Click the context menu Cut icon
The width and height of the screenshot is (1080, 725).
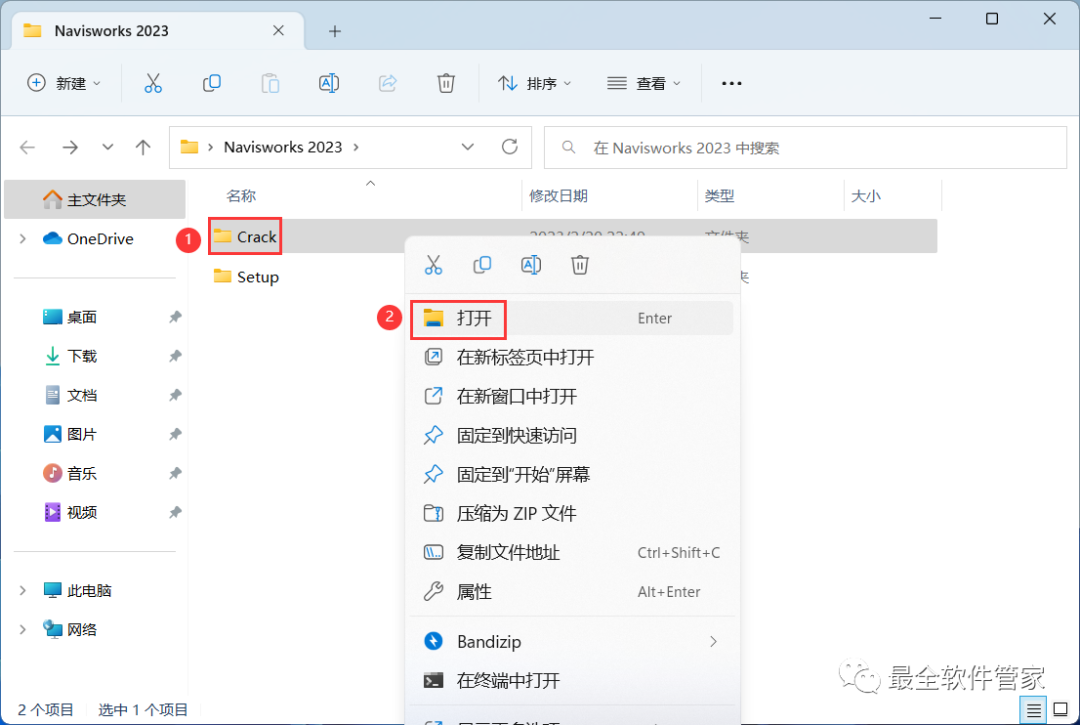point(433,265)
